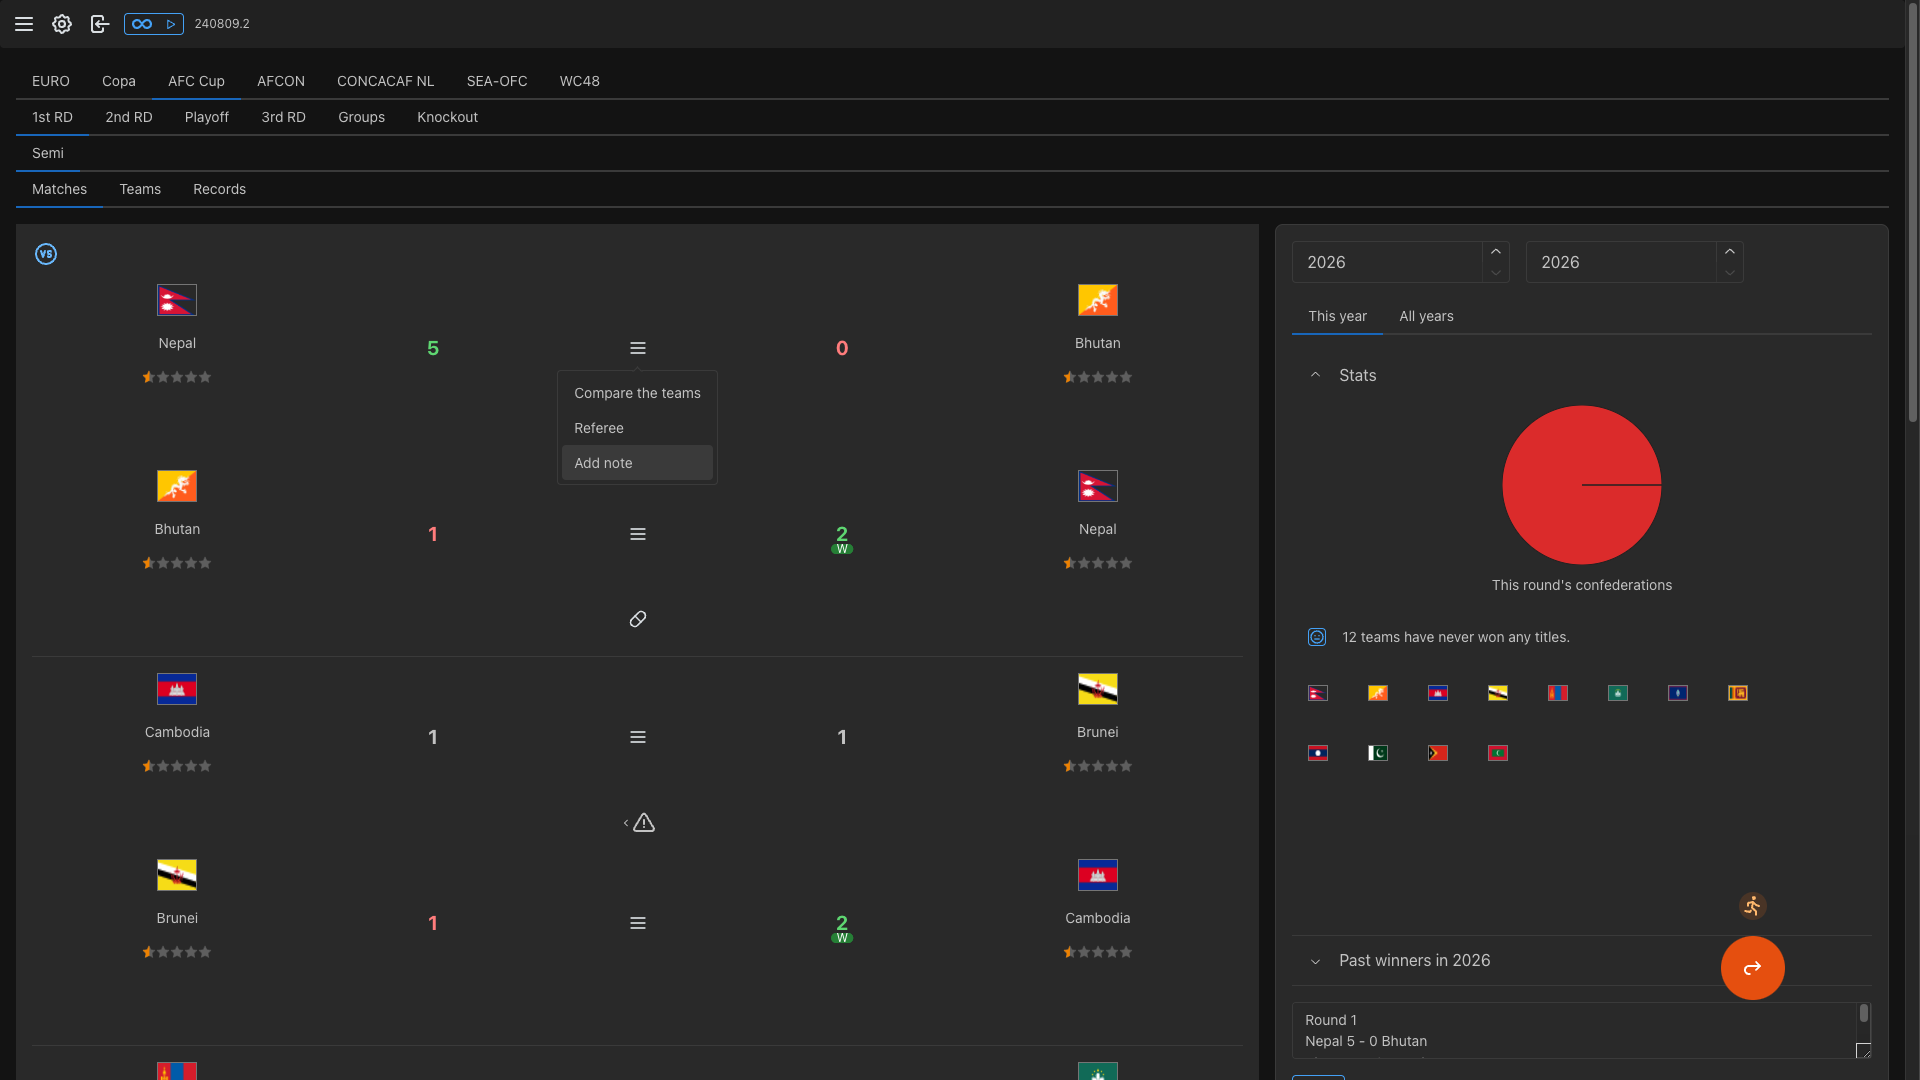Viewport: 1920px width, 1080px height.
Task: Click the smiley face stats icon
Action: (x=1317, y=637)
